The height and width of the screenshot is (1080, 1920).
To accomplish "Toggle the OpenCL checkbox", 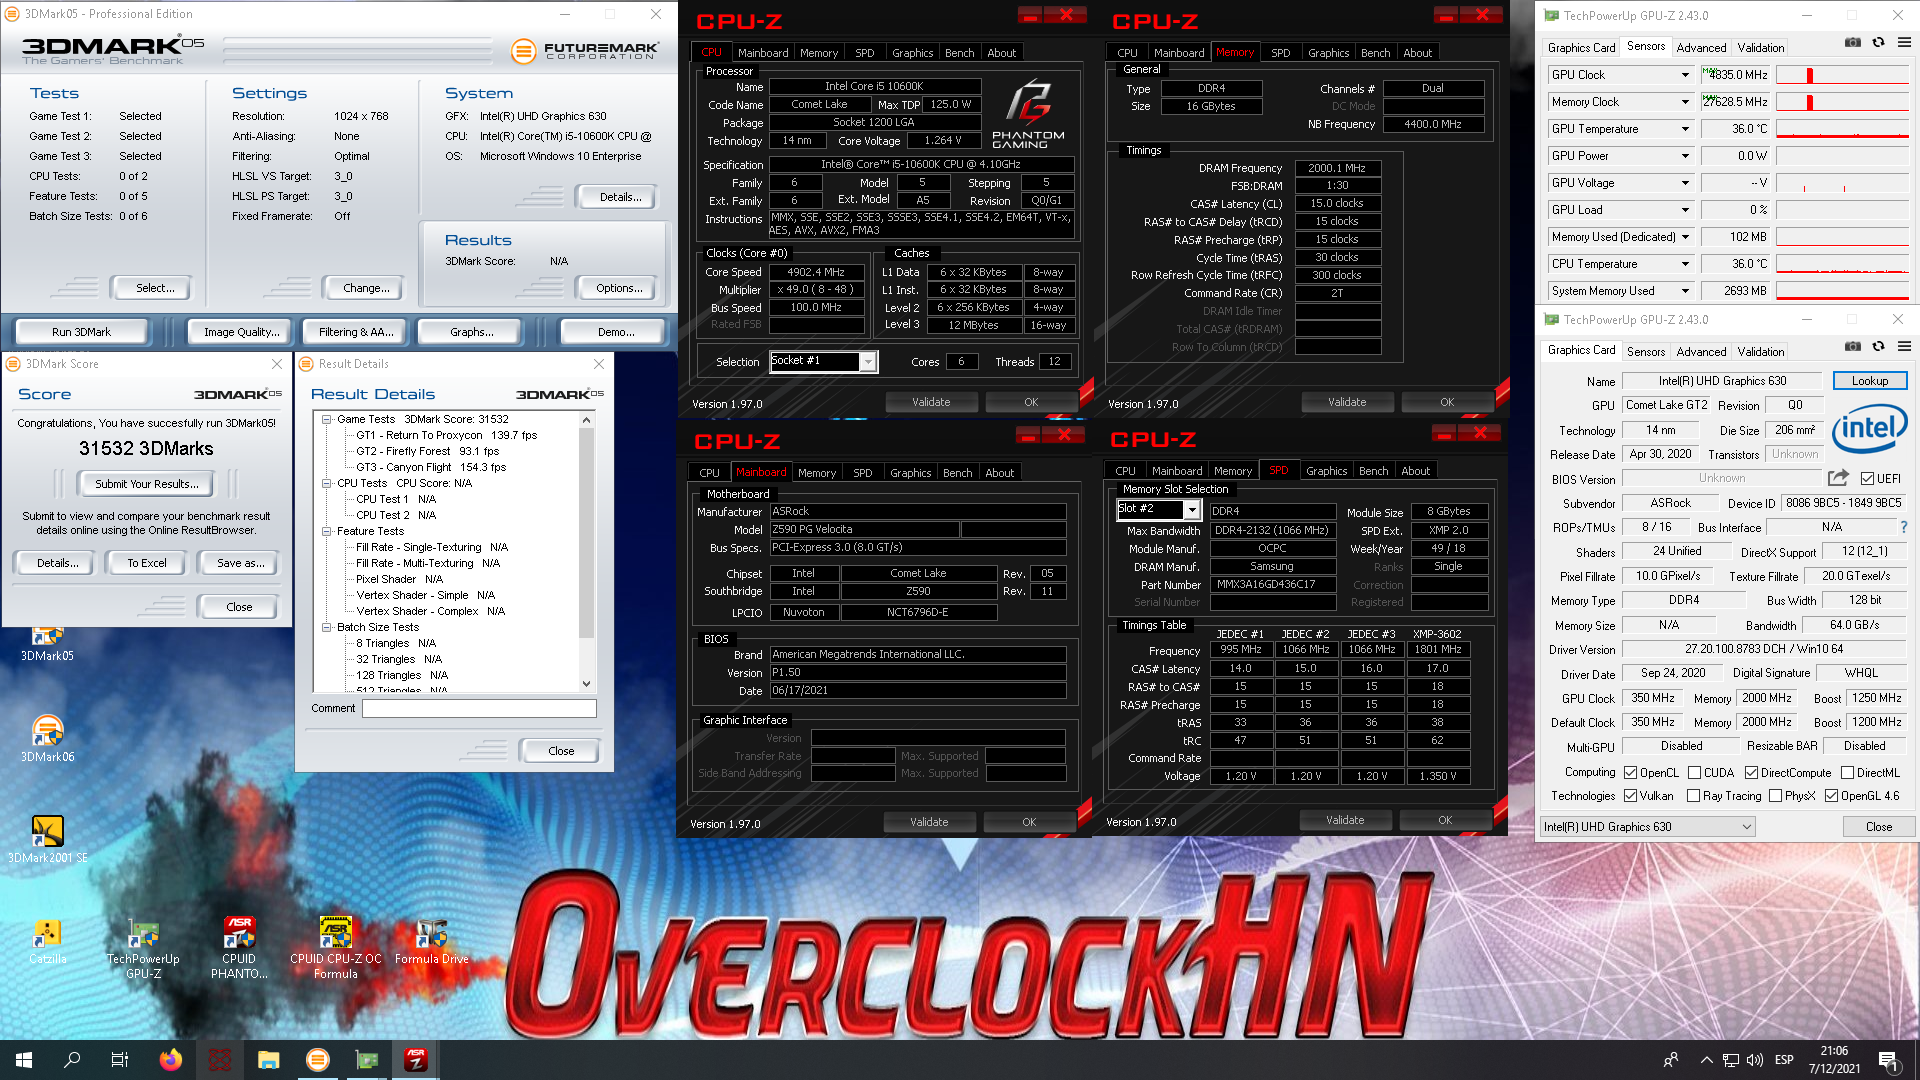I will tap(1631, 772).
